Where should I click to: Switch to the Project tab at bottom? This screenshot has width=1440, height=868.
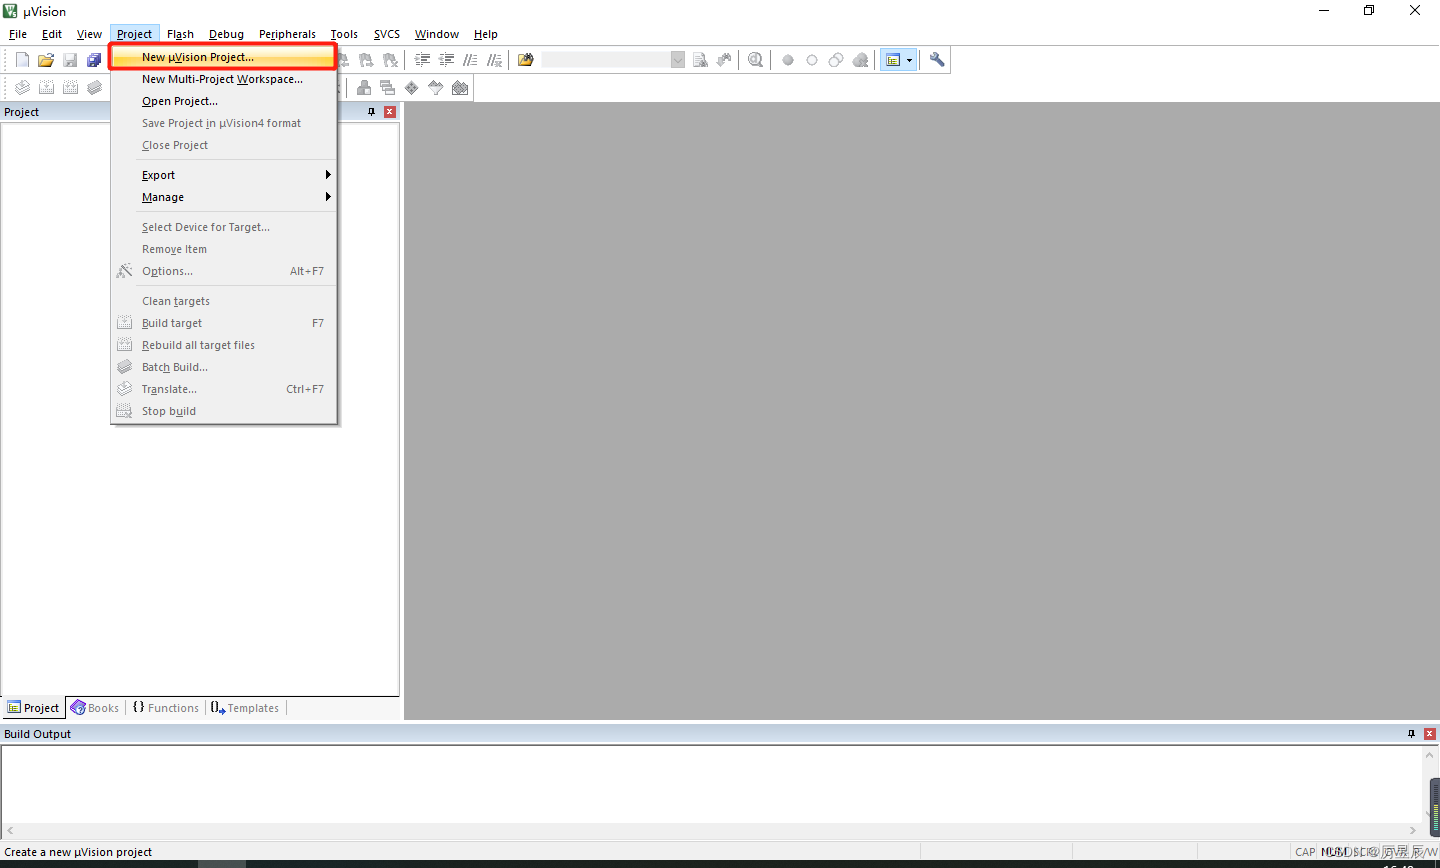click(33, 708)
